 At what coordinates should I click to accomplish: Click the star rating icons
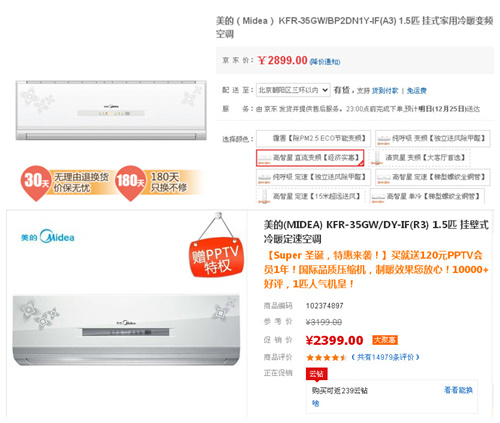[326, 358]
